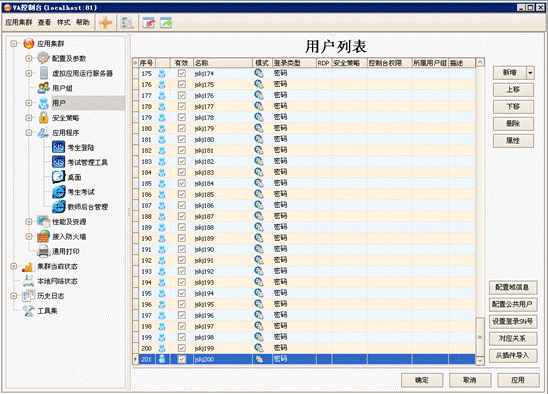Expand the 虚拟应用运行服务器 tree node
The width and height of the screenshot is (548, 394).
29,73
